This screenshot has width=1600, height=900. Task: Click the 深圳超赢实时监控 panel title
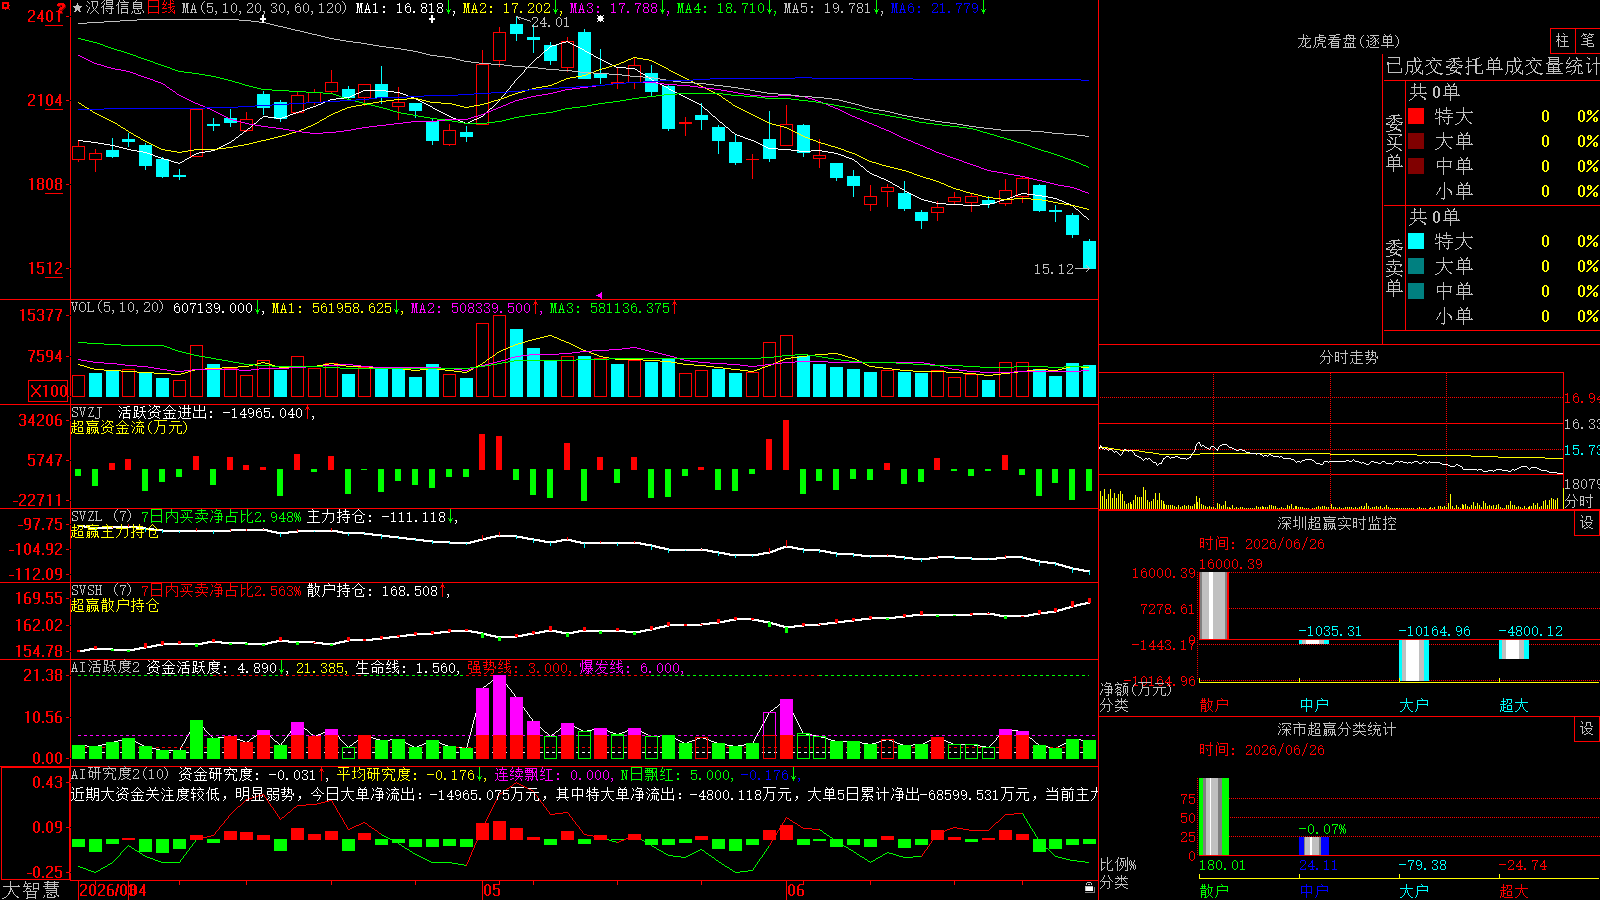[x=1336, y=523]
